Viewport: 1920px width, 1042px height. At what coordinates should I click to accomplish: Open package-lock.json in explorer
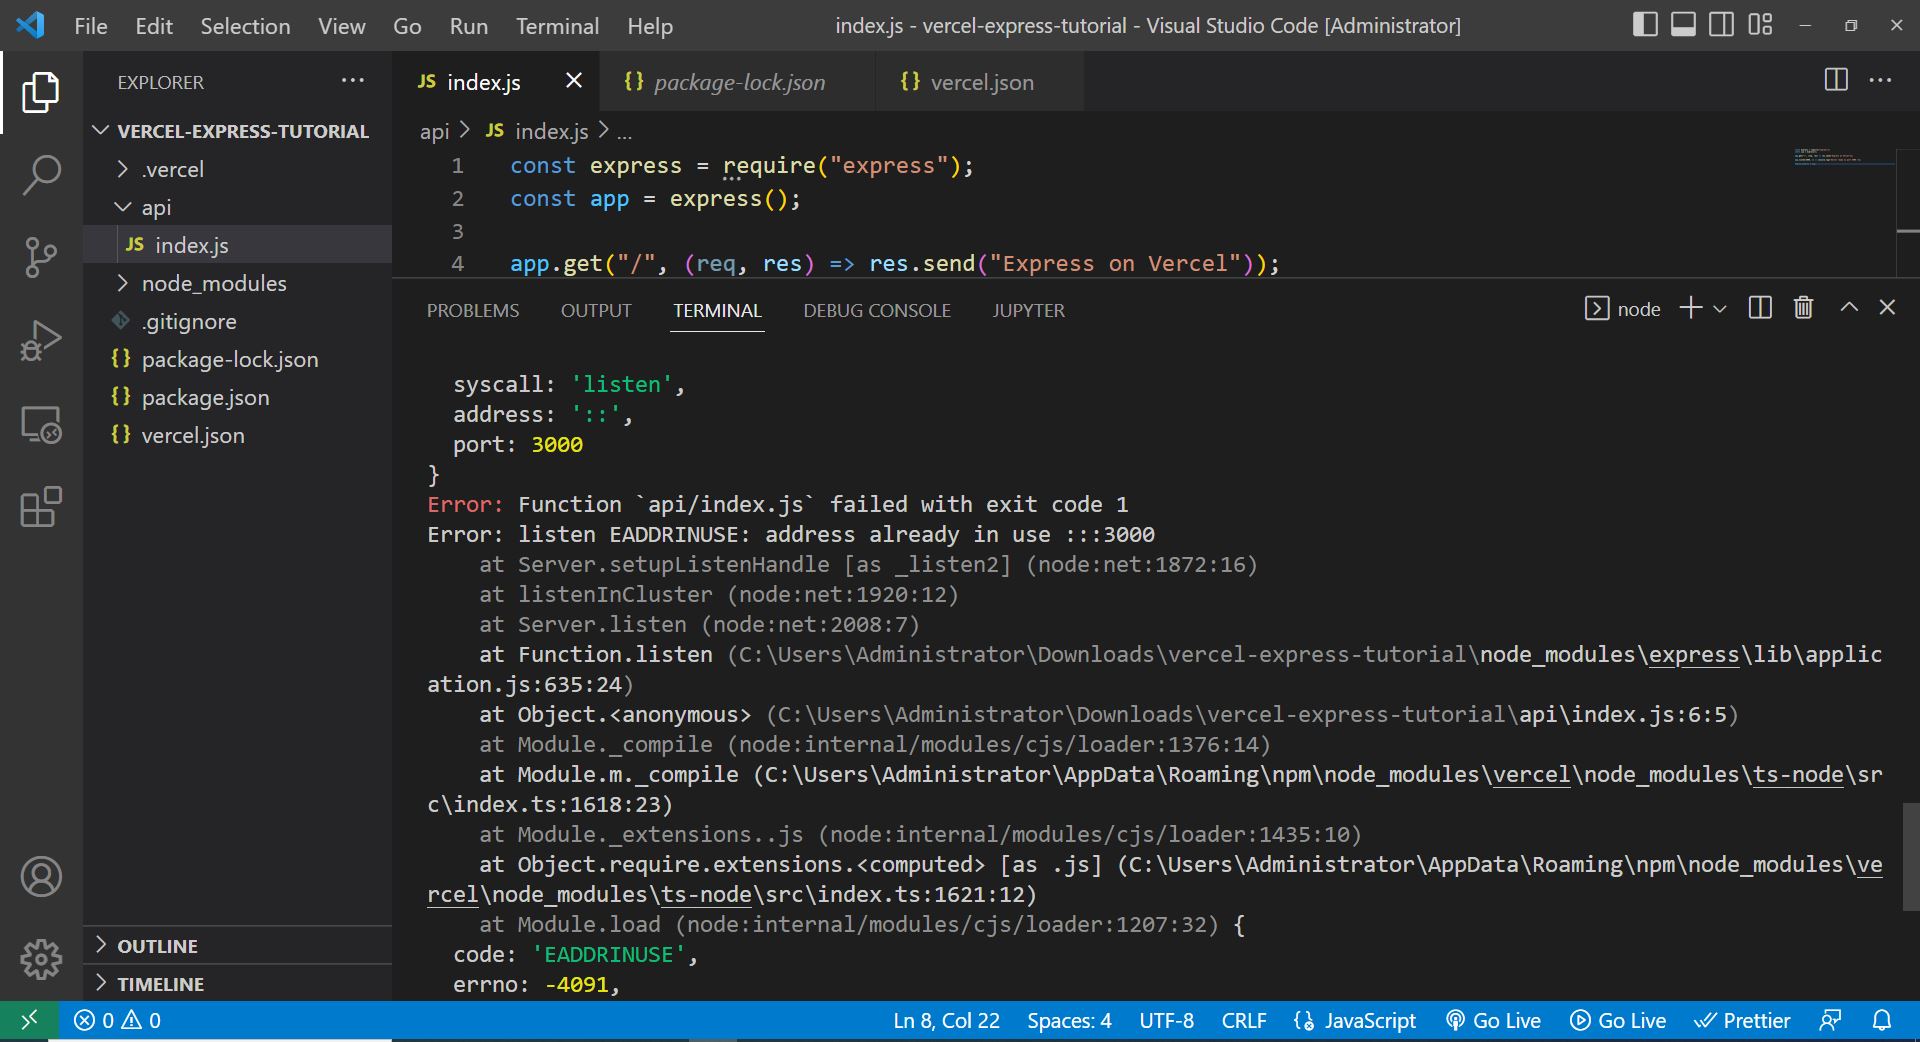click(x=238, y=359)
